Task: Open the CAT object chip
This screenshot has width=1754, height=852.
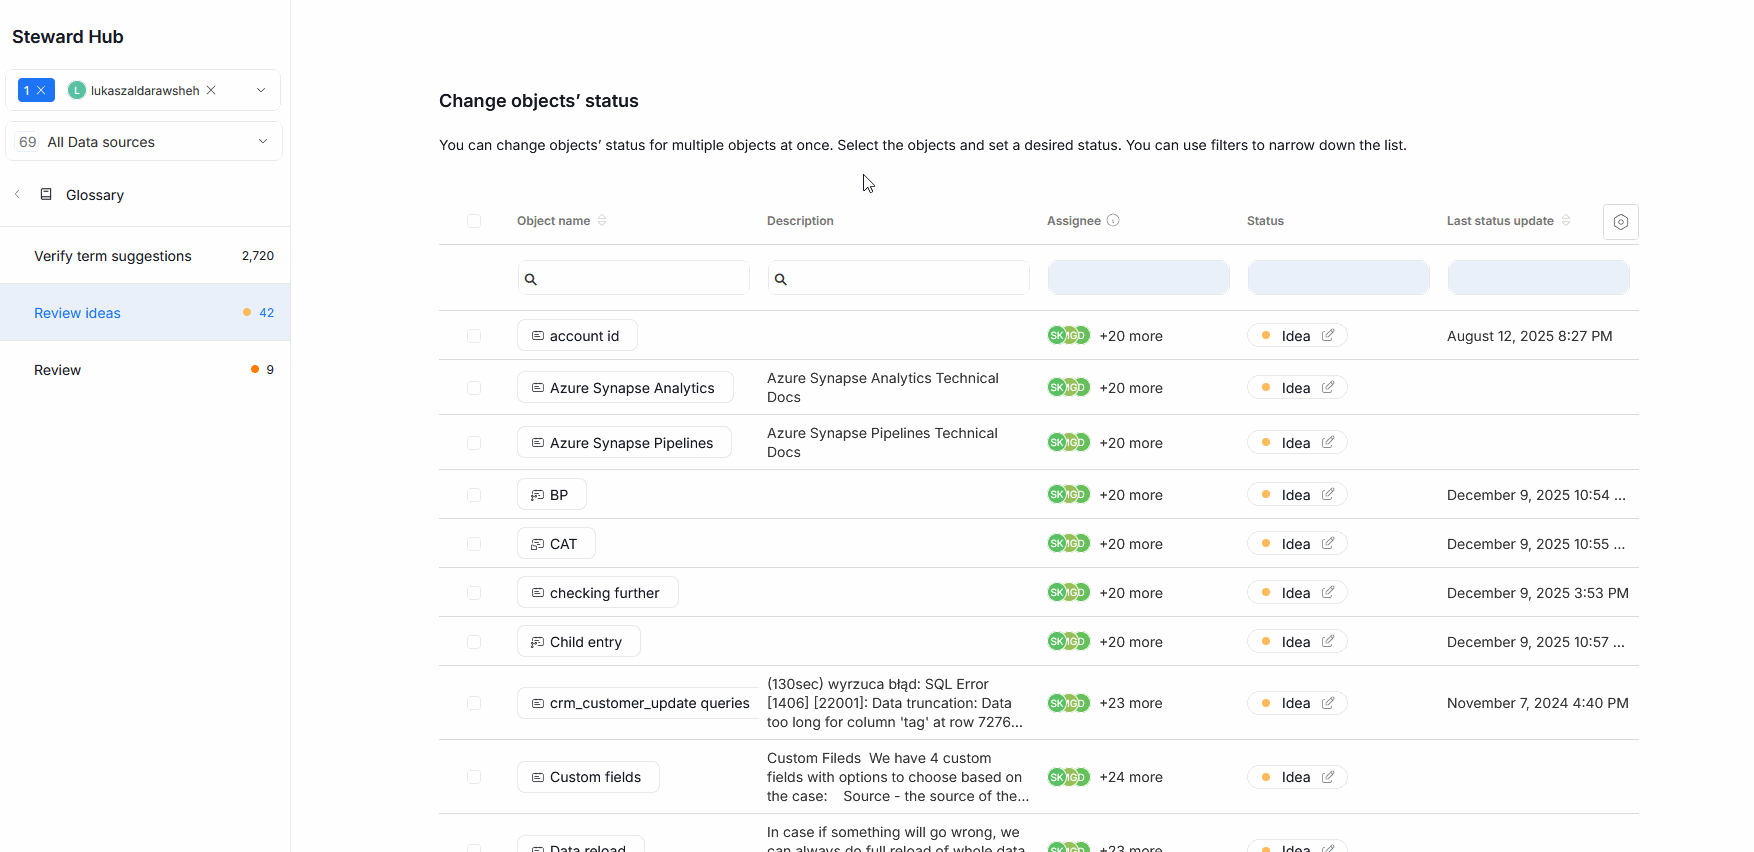Action: pyautogui.click(x=556, y=544)
